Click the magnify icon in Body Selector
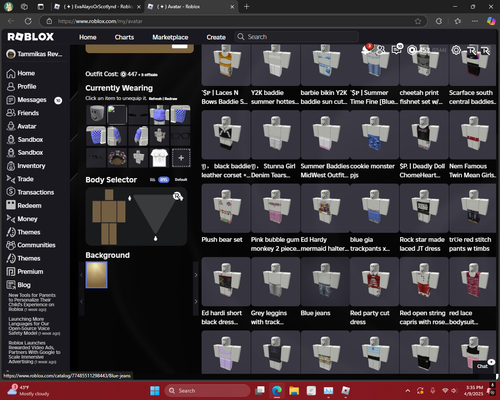This screenshot has height=400, width=500. click(178, 196)
